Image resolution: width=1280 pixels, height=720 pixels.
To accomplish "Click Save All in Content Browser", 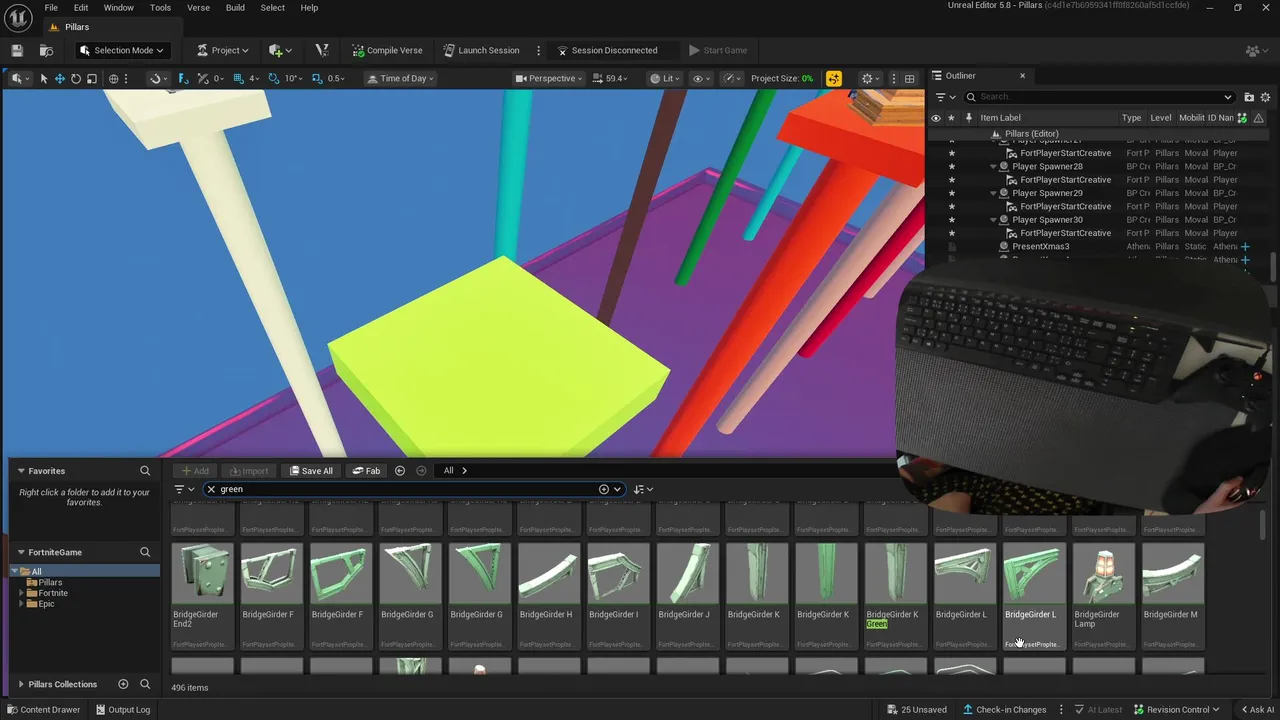I will point(311,471).
